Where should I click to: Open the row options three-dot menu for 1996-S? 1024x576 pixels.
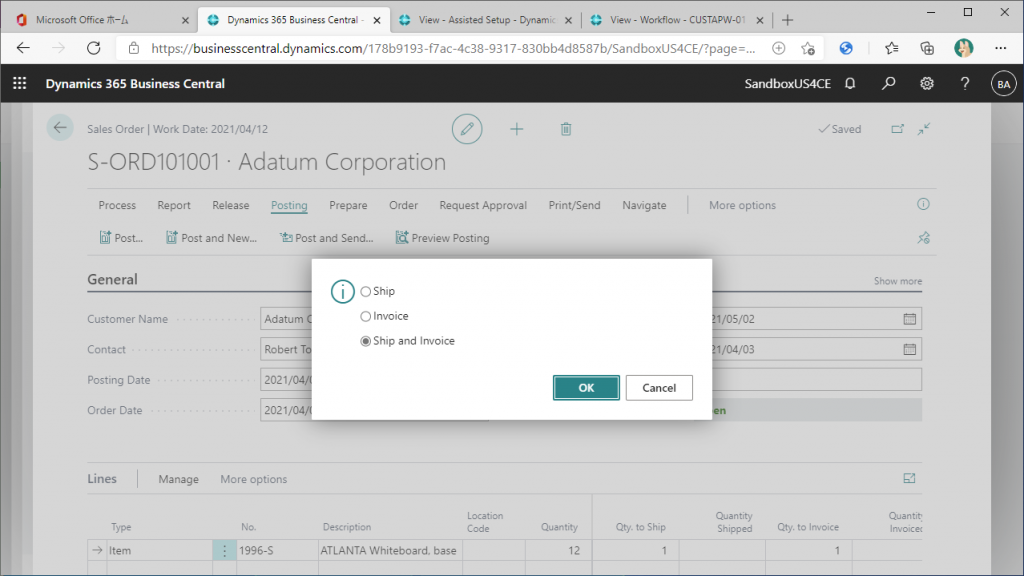tap(224, 551)
